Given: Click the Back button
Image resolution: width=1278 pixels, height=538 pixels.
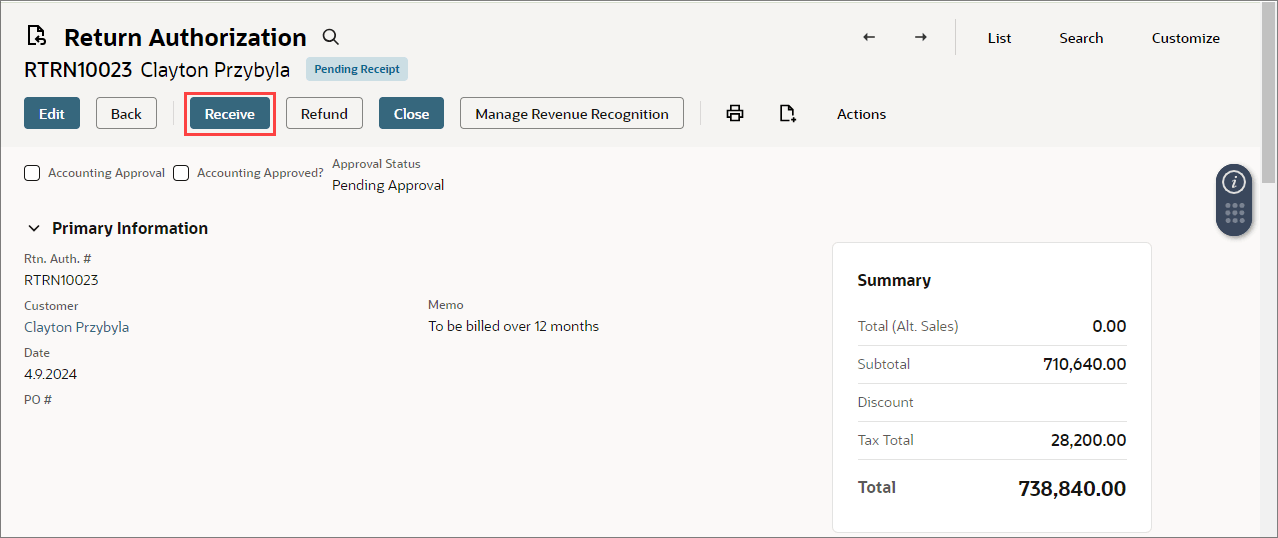Looking at the screenshot, I should point(126,113).
